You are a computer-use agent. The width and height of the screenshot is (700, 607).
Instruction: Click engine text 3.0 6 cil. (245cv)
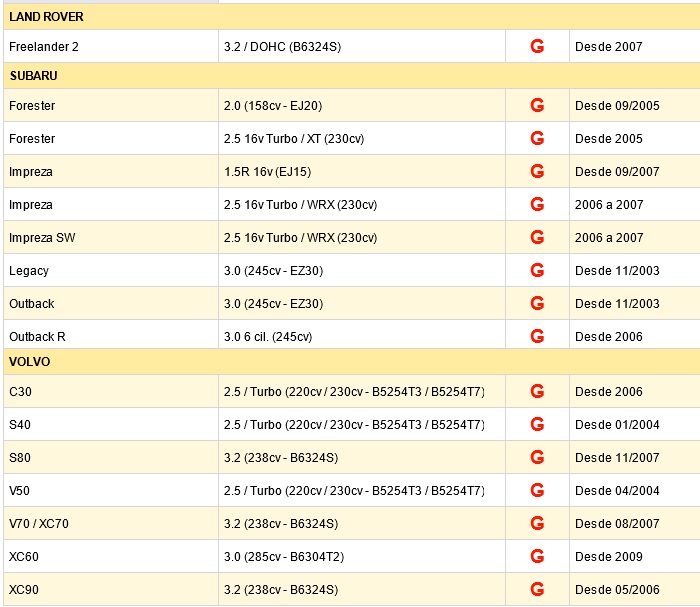268,337
